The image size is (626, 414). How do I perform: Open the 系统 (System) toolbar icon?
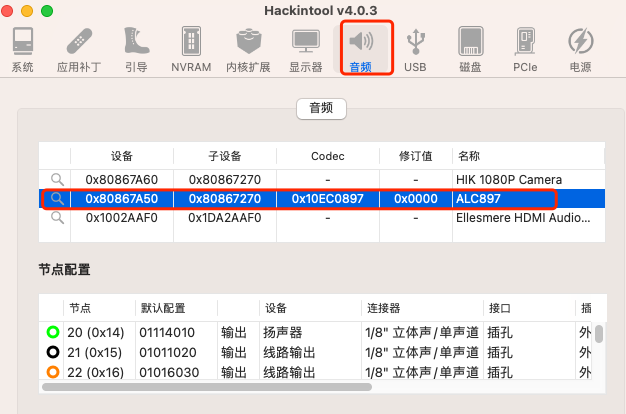pyautogui.click(x=22, y=49)
